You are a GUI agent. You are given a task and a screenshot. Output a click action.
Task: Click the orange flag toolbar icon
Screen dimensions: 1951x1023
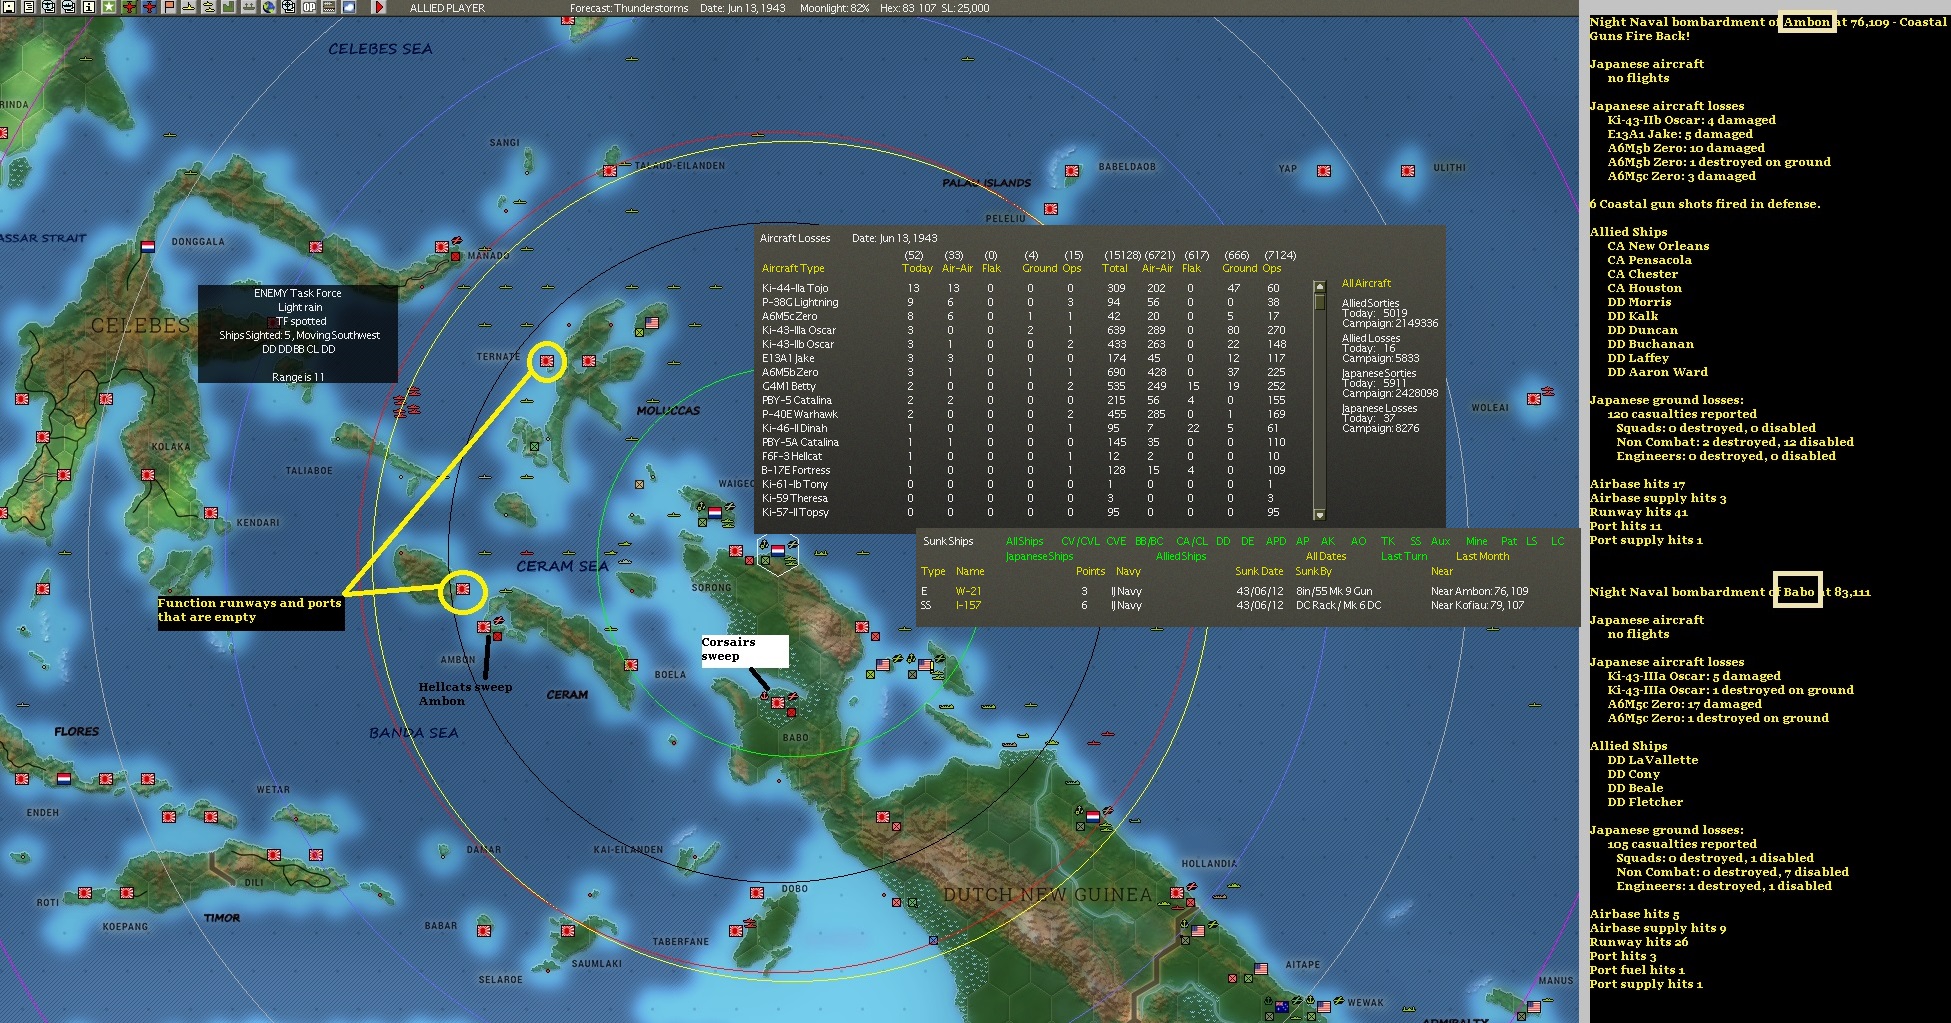coord(169,7)
